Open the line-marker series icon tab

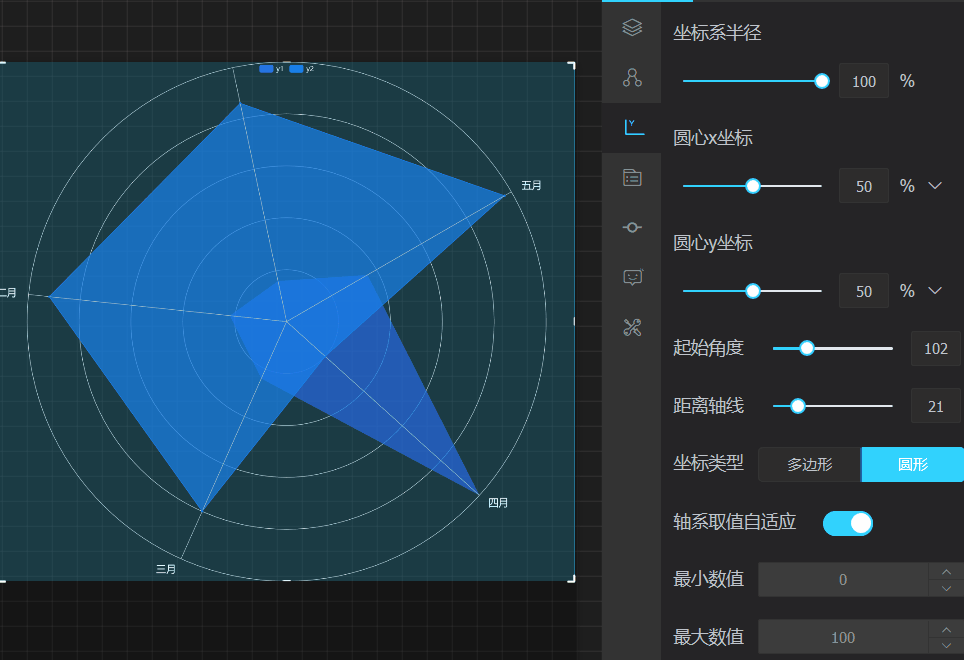pos(632,227)
